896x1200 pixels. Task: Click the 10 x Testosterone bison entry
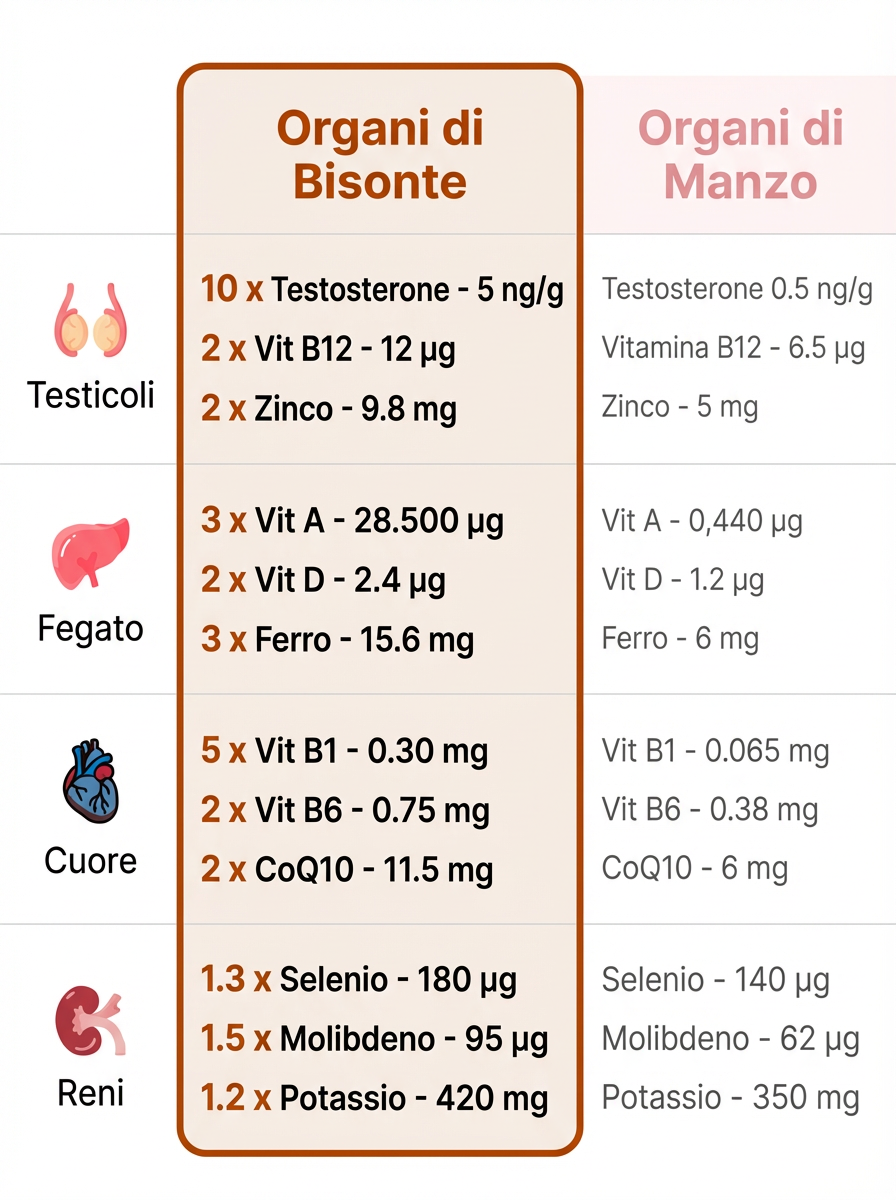point(382,290)
